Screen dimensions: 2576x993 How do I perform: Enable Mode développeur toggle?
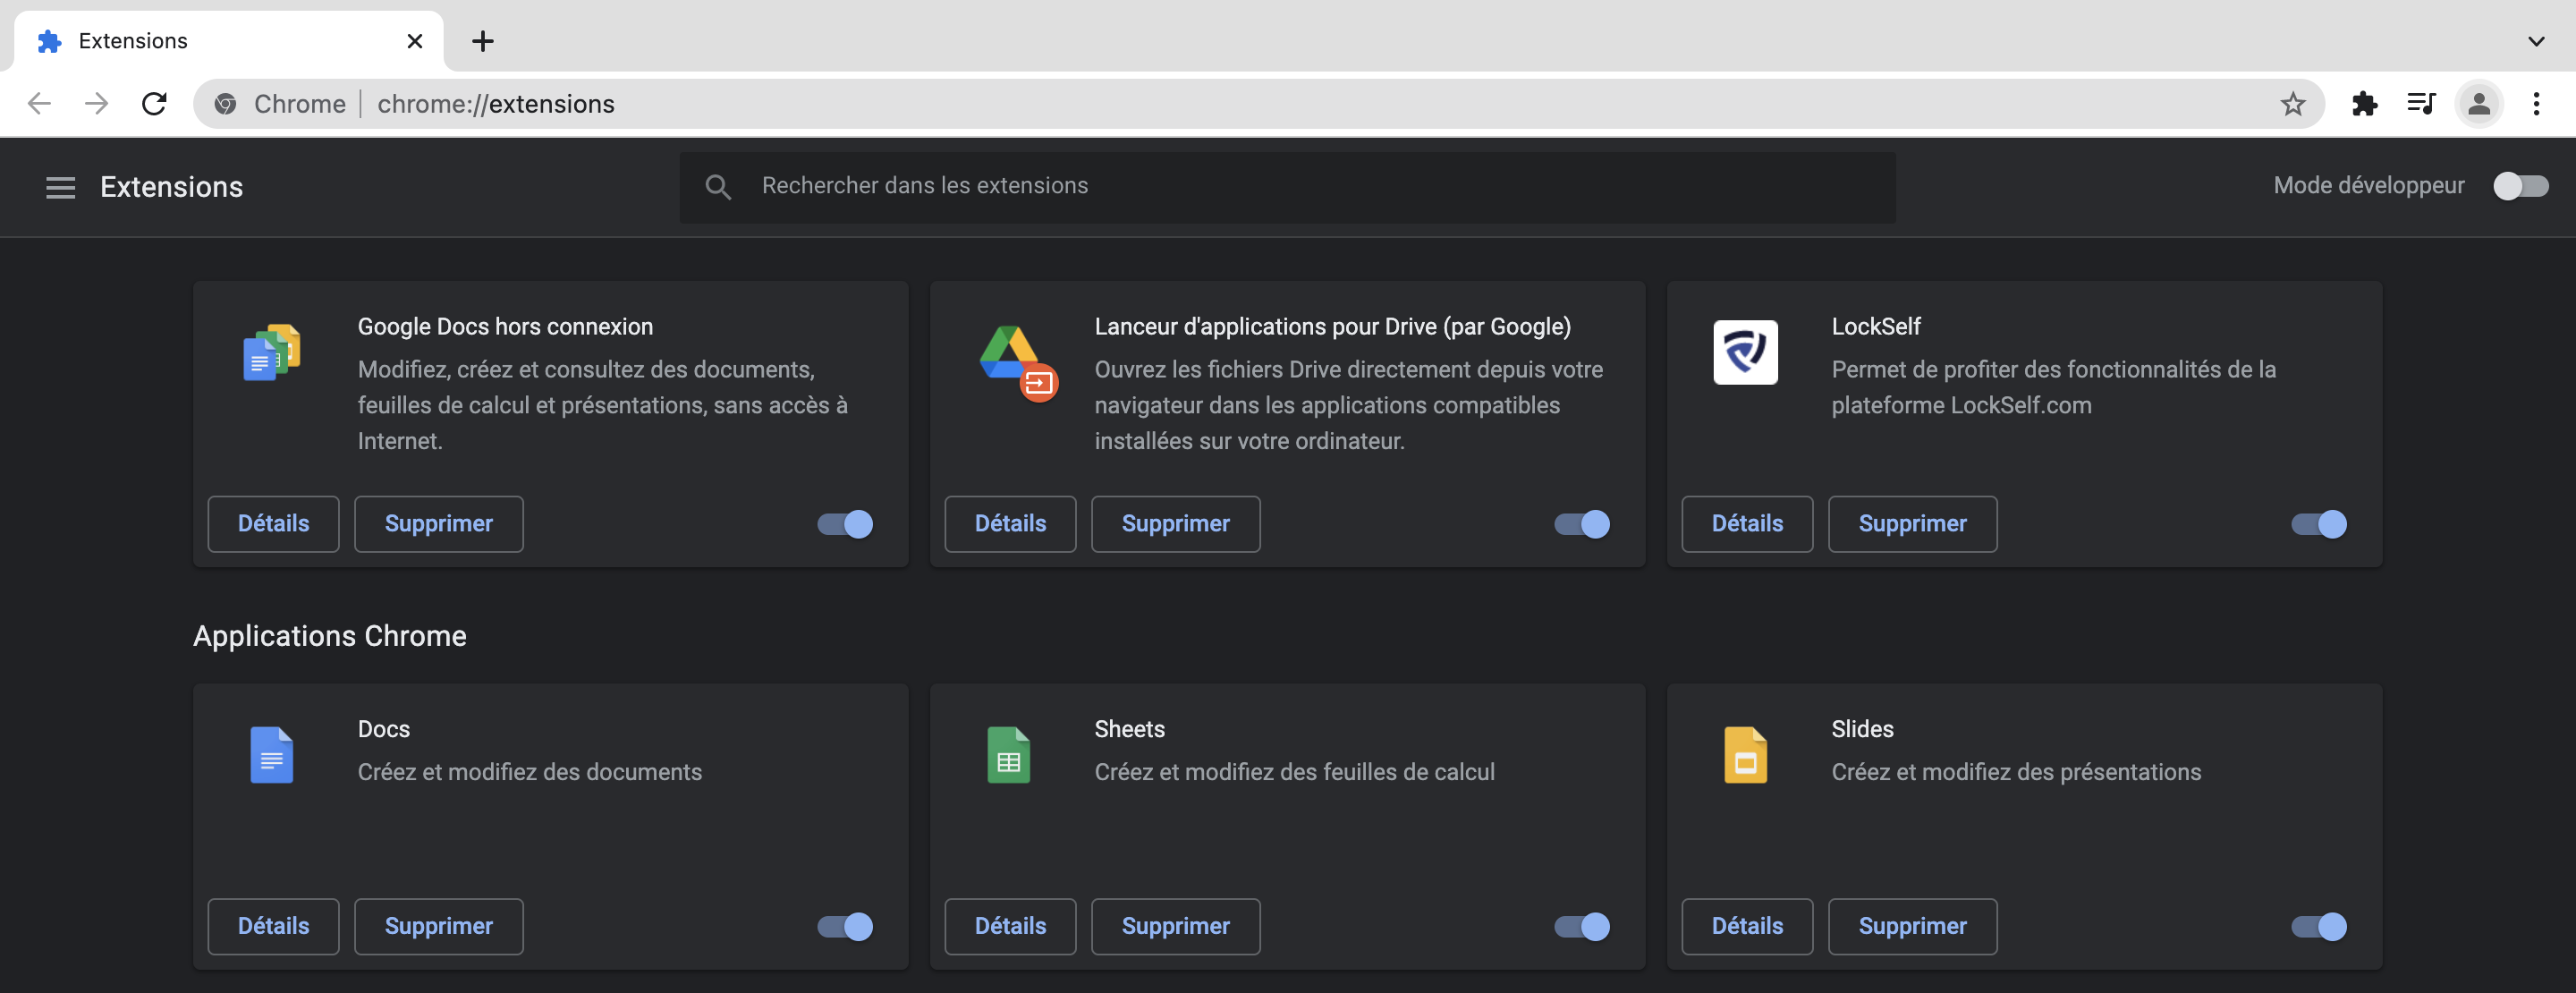pyautogui.click(x=2520, y=186)
